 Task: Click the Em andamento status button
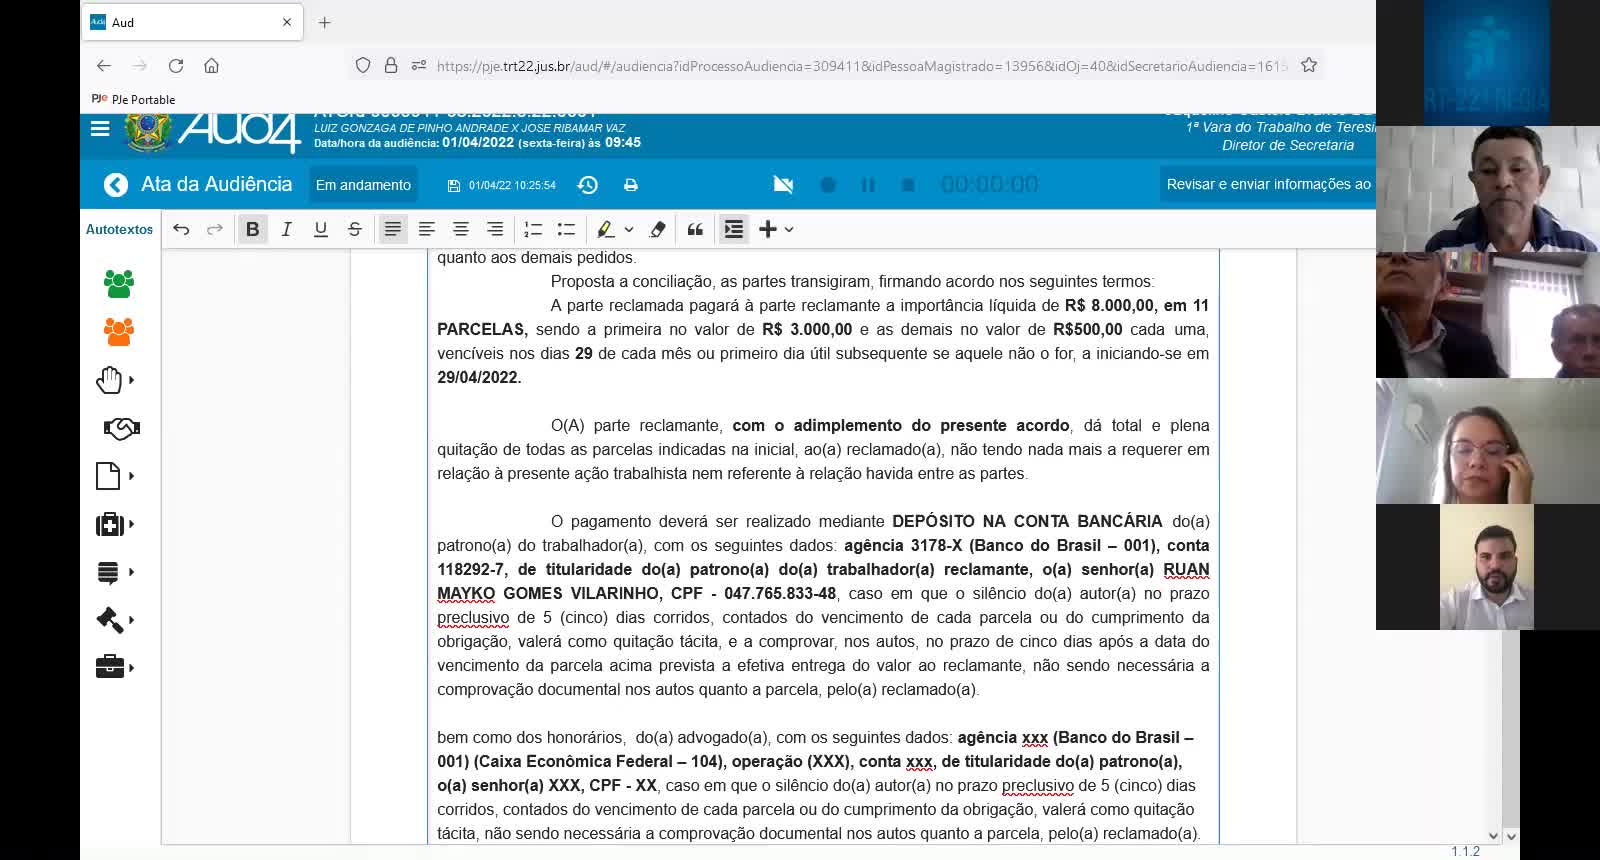(363, 185)
